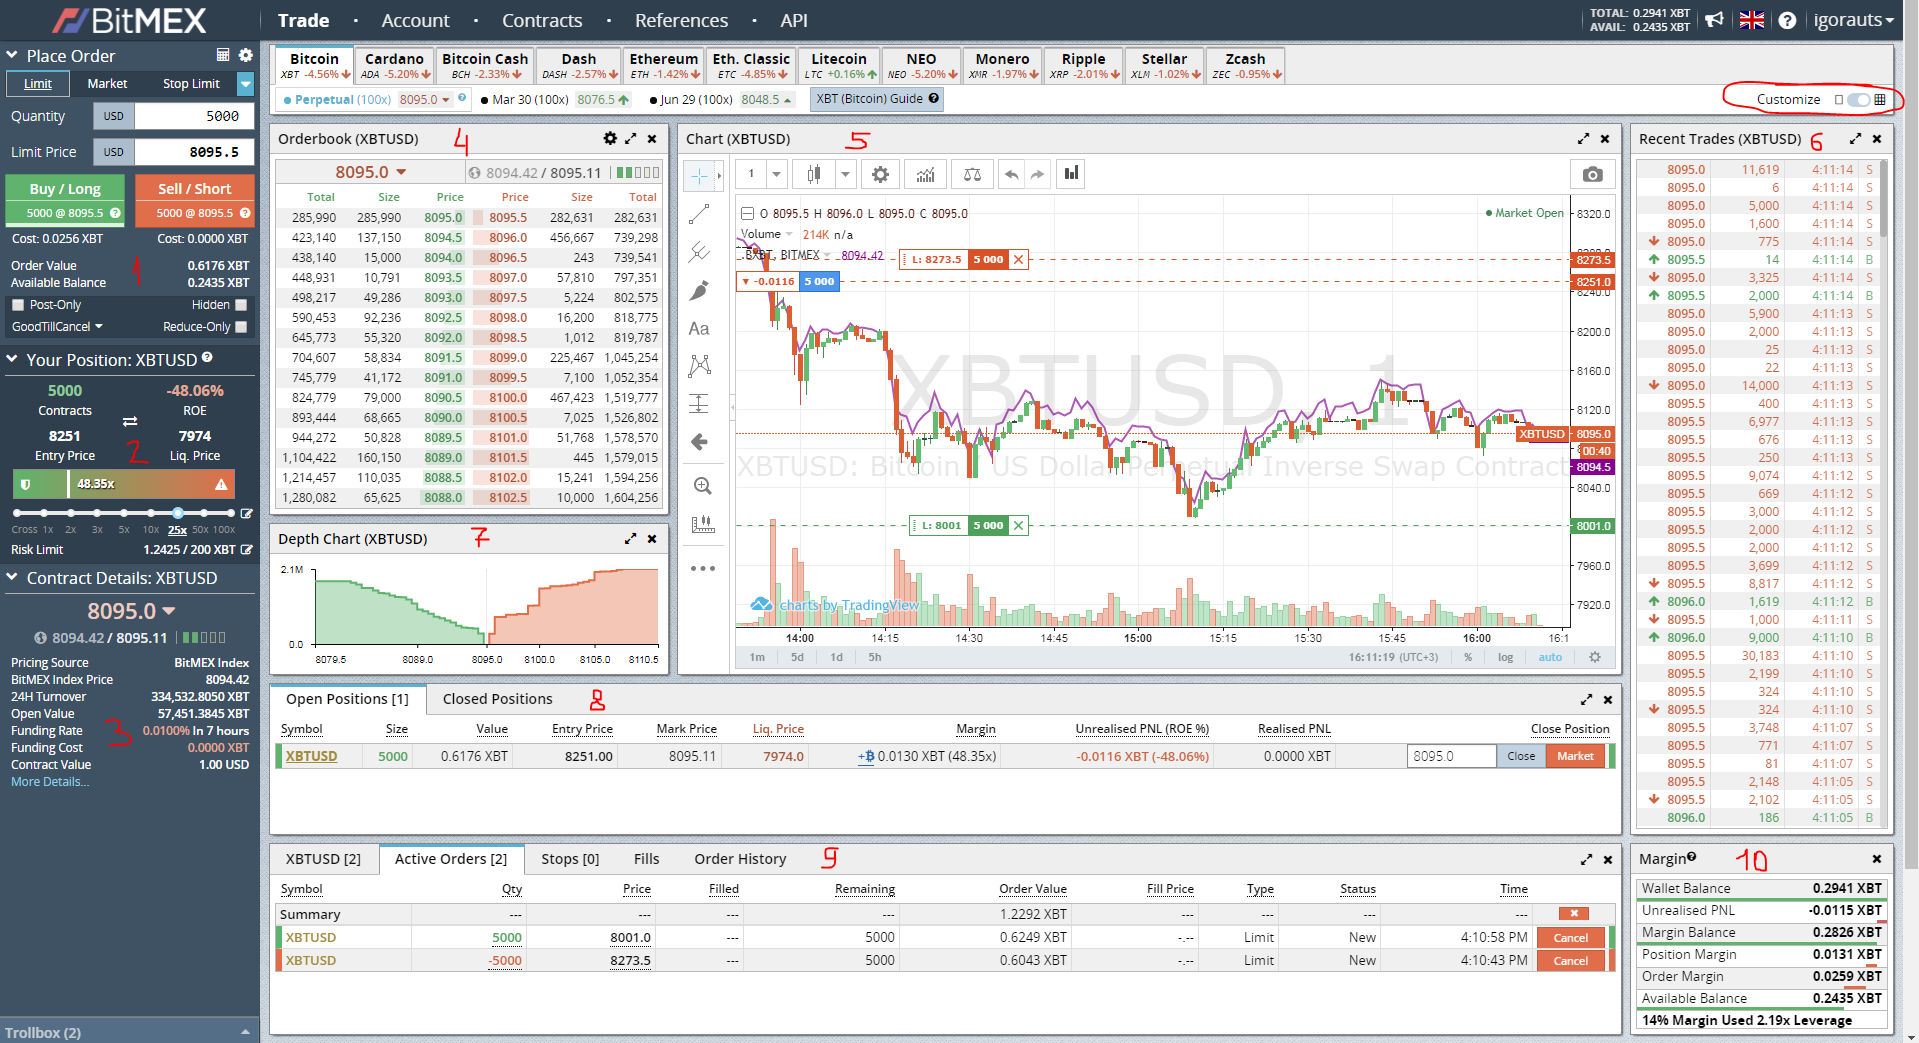Select the trend line drawing tool

[700, 214]
